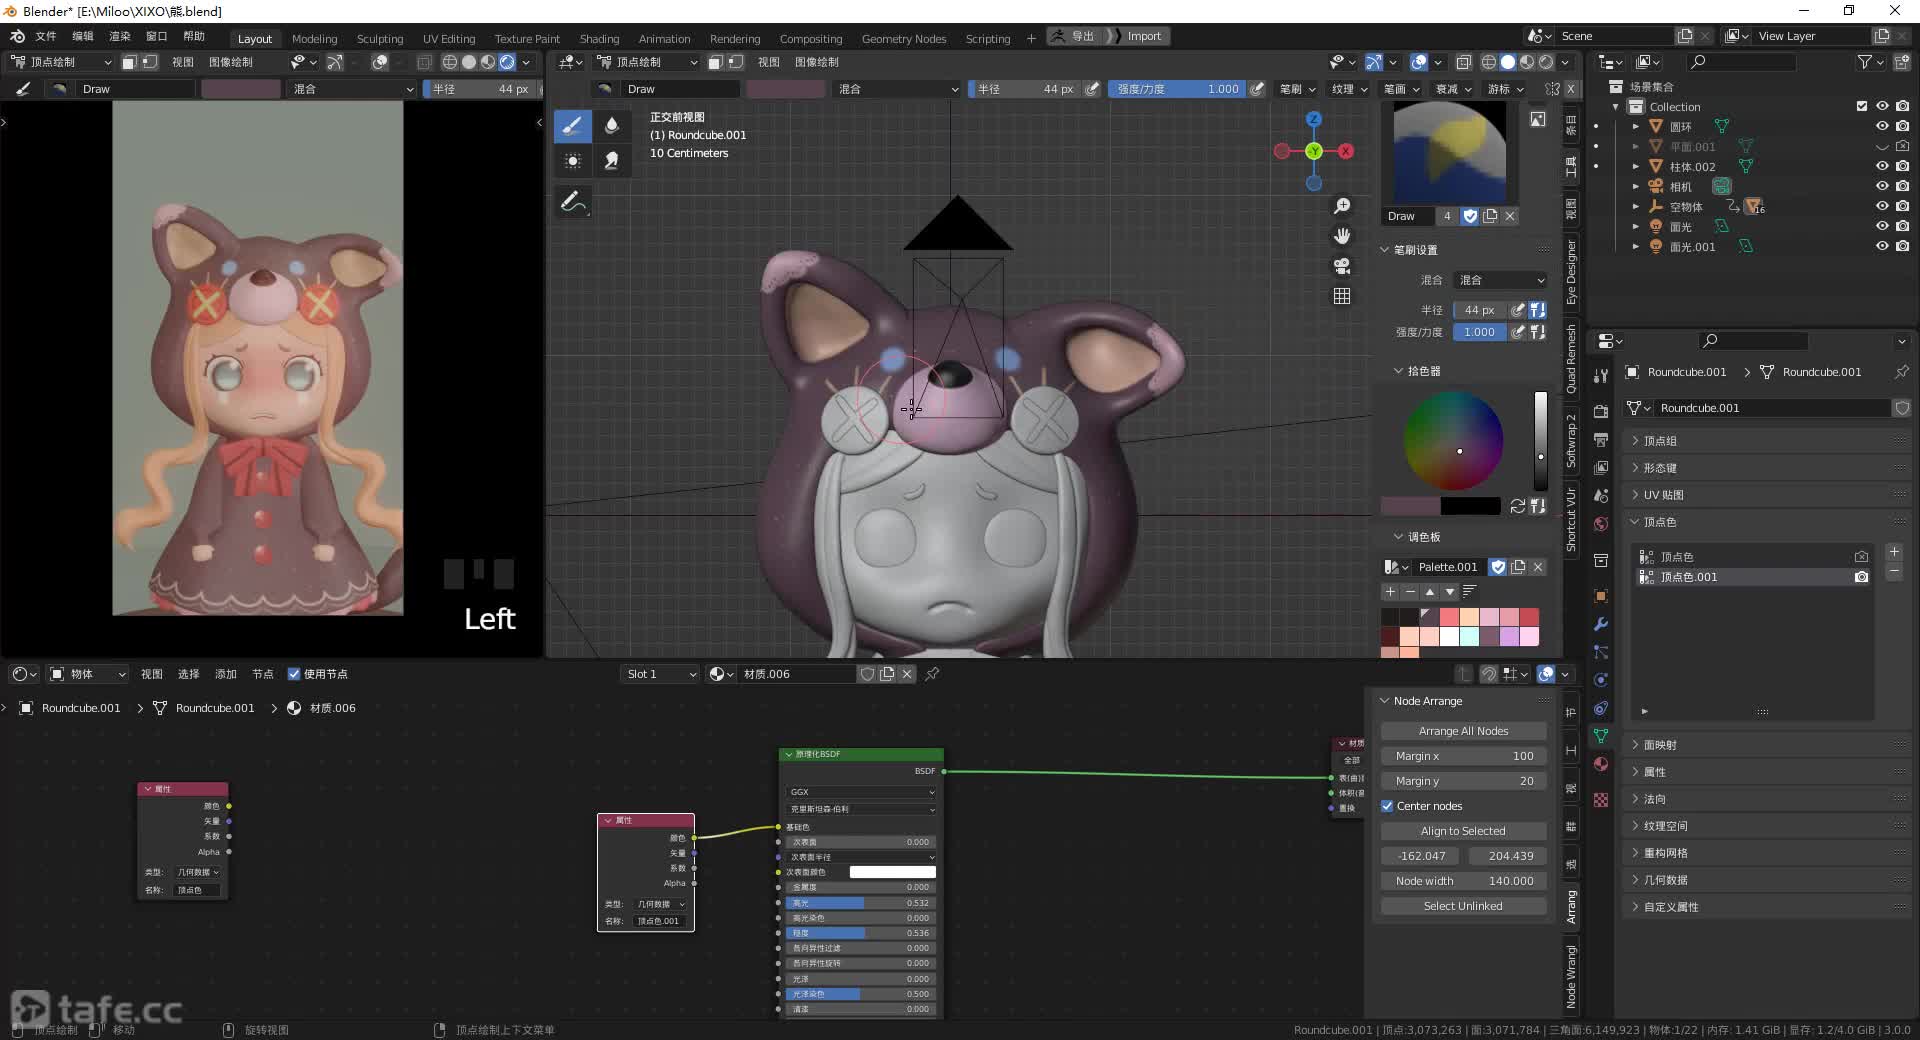This screenshot has width=1920, height=1040.
Task: Open the Object Data (mesh) properties tab
Action: point(1601,736)
